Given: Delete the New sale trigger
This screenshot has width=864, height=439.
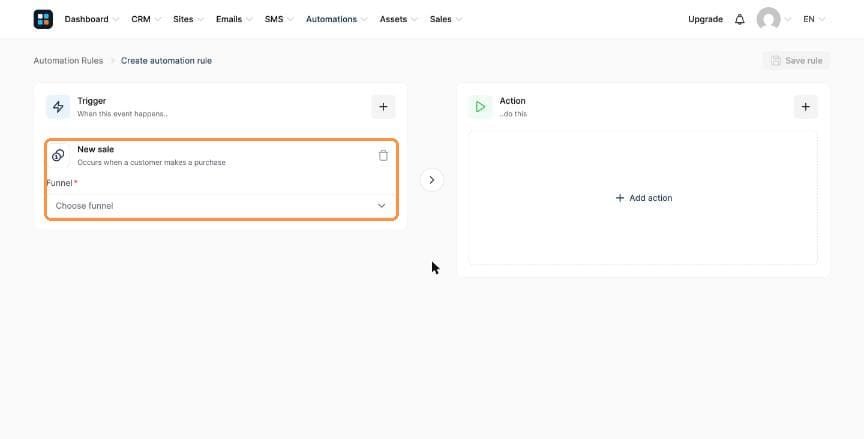Looking at the screenshot, I should click(383, 155).
